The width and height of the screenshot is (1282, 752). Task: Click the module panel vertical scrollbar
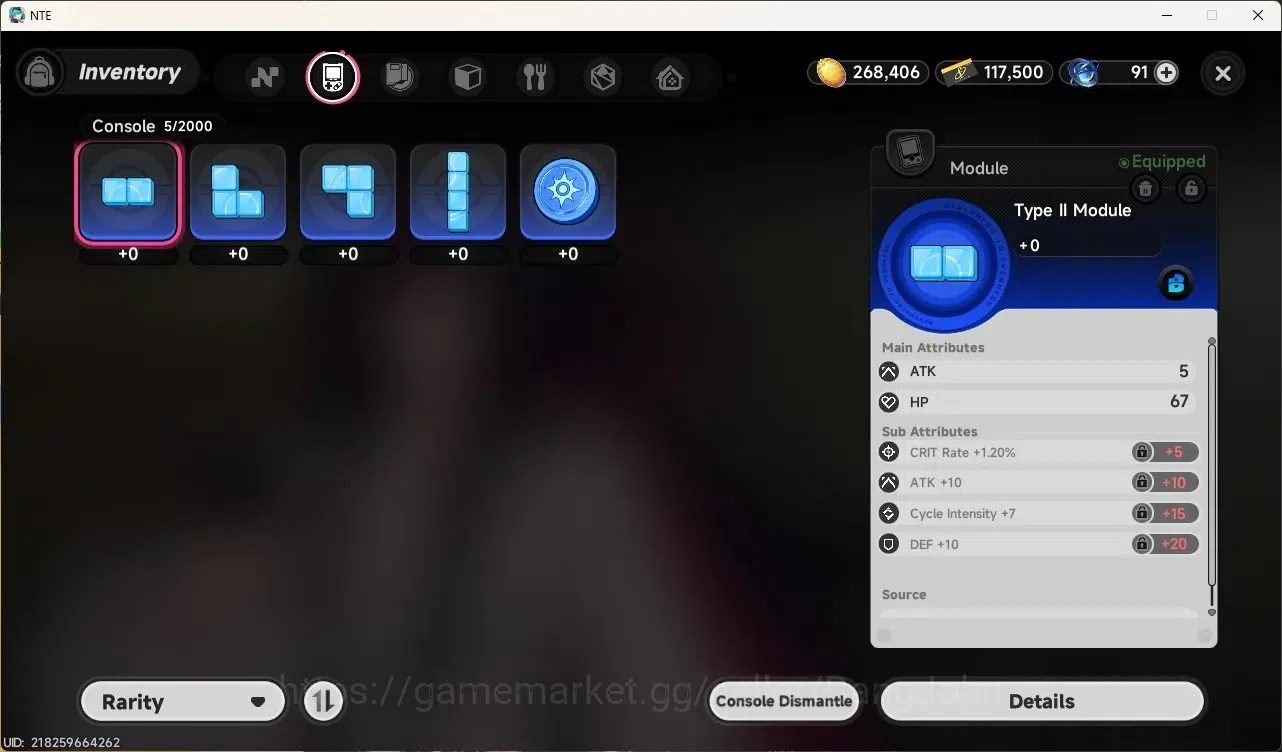click(x=1212, y=476)
